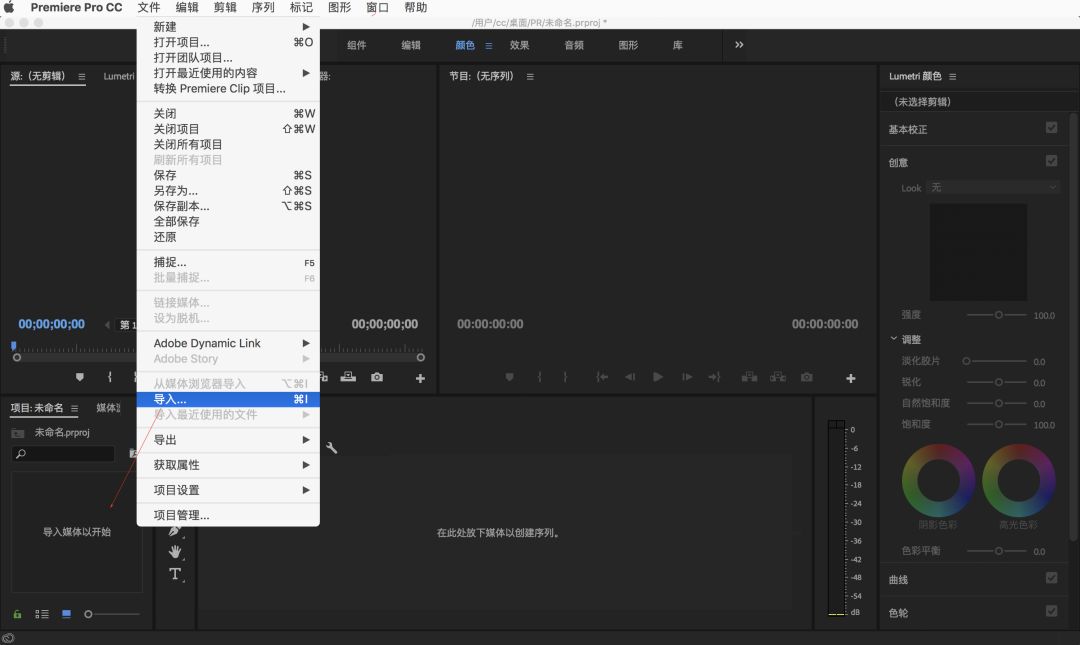Image resolution: width=1080 pixels, height=645 pixels.
Task: Select the Hand tool
Action: click(175, 551)
